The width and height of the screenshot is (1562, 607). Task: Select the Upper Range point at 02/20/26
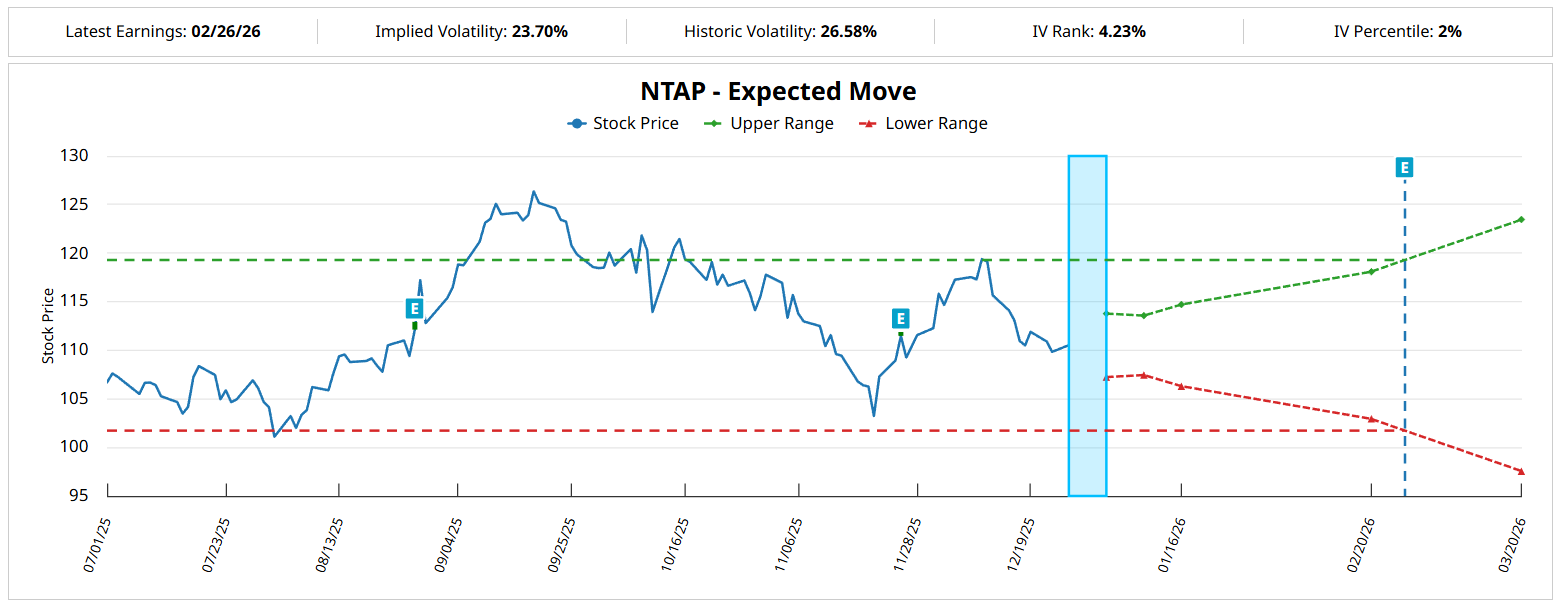pyautogui.click(x=1371, y=271)
